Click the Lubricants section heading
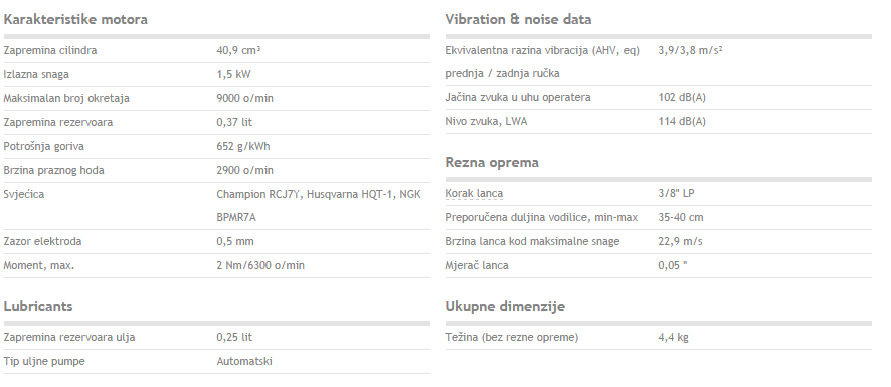891x387 pixels. (x=38, y=306)
